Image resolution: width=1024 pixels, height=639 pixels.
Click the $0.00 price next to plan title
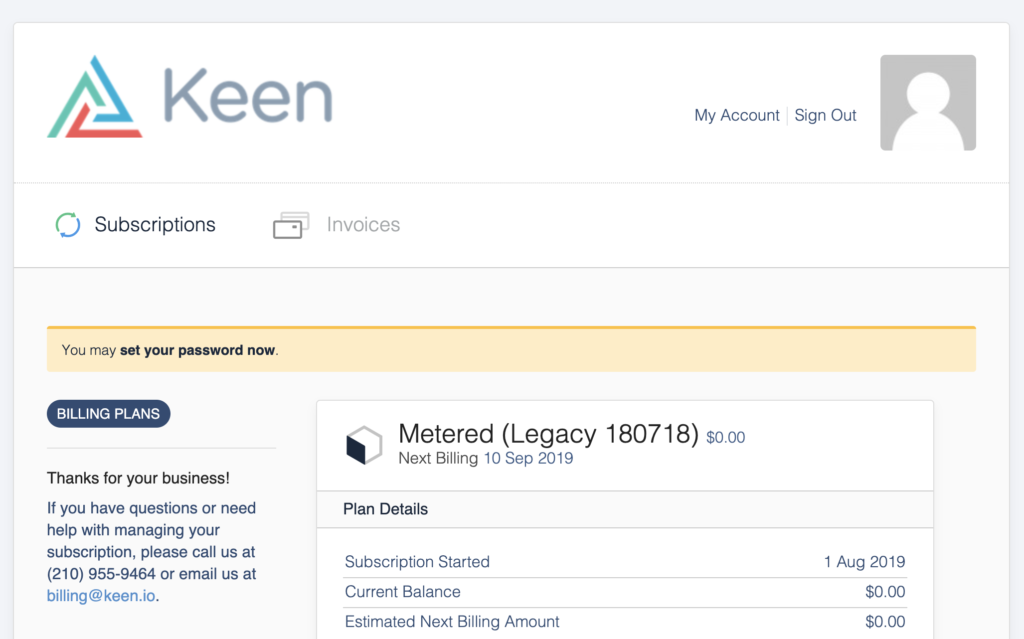[726, 437]
